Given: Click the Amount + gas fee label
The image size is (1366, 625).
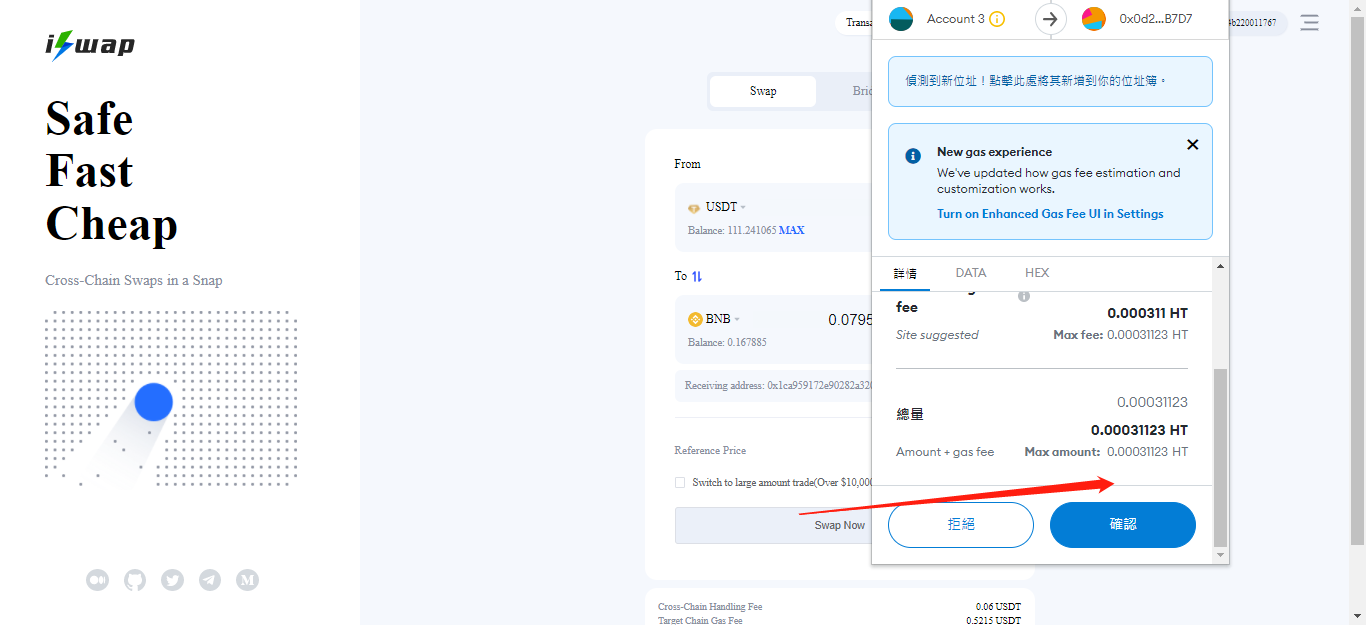Looking at the screenshot, I should pos(945,452).
